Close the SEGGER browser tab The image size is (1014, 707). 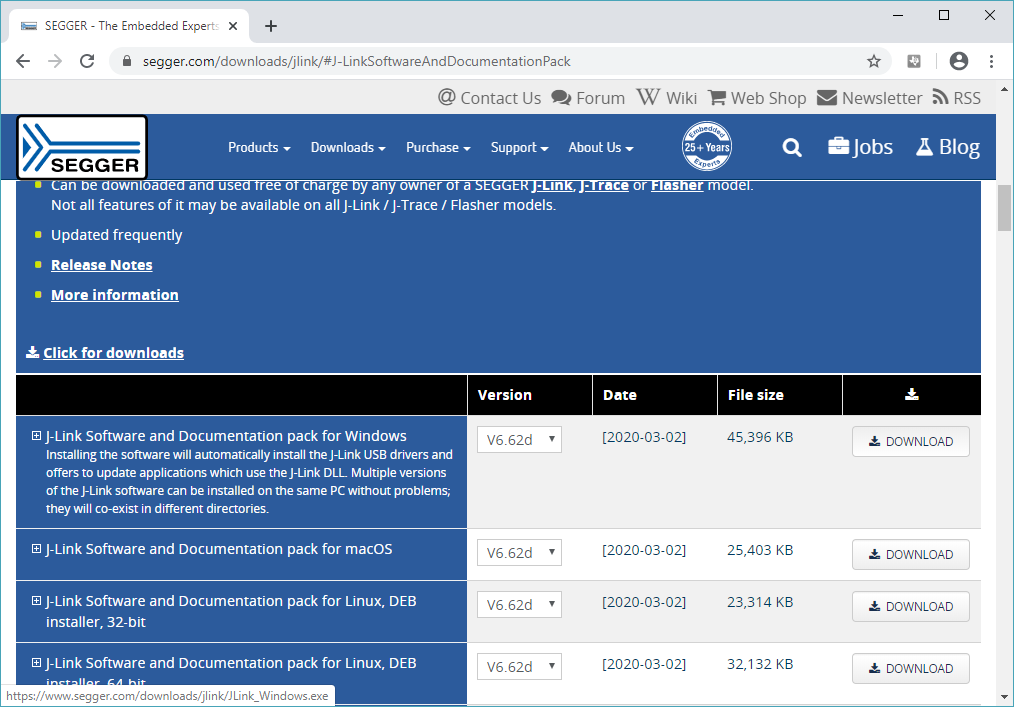coord(233,26)
